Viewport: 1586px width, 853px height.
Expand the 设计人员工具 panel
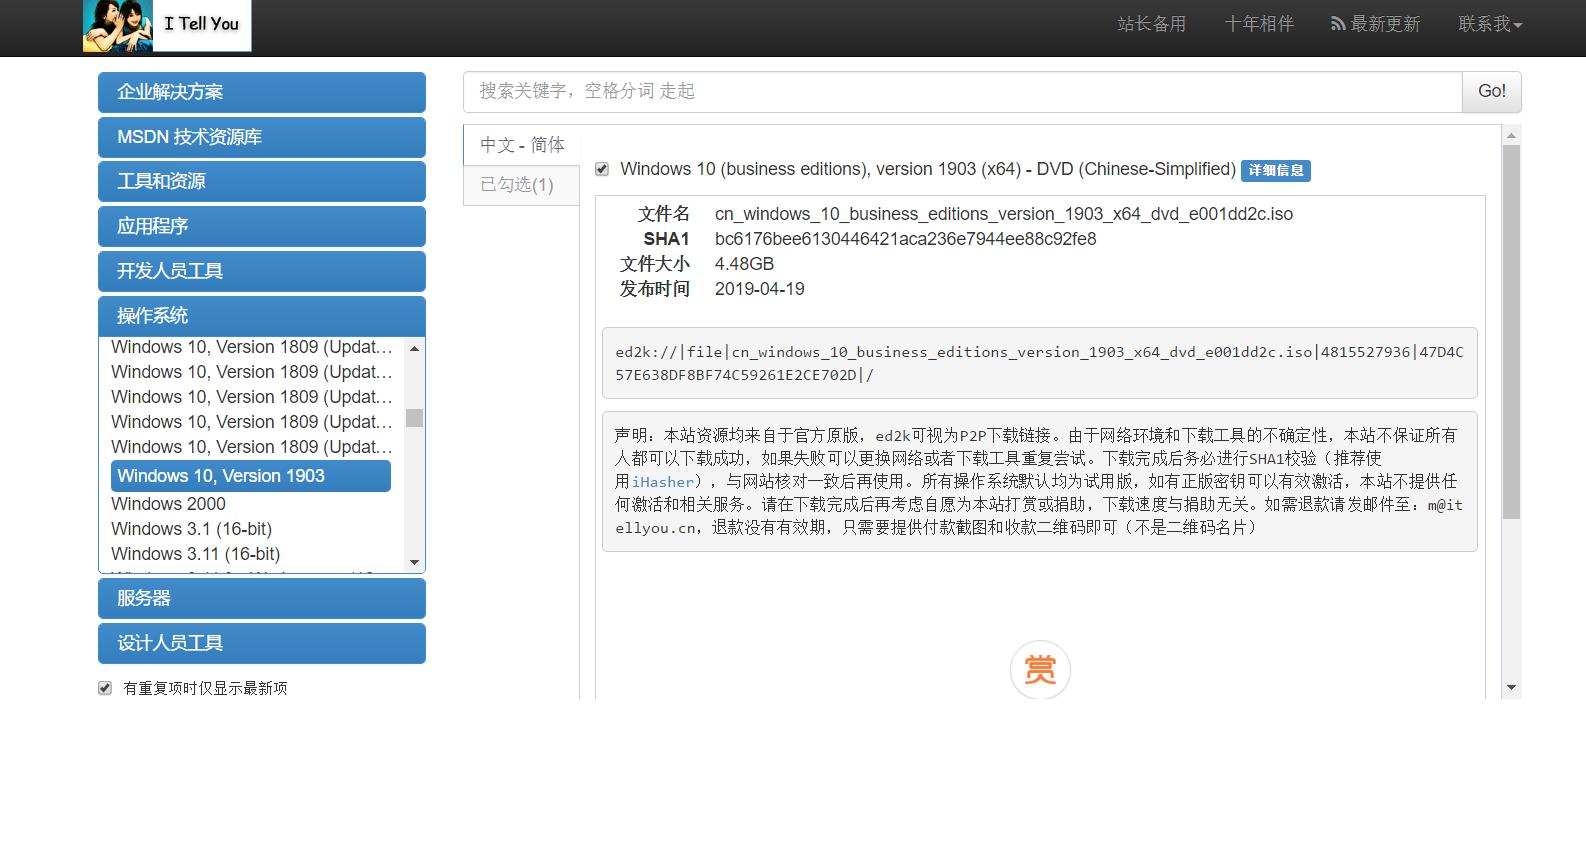262,643
